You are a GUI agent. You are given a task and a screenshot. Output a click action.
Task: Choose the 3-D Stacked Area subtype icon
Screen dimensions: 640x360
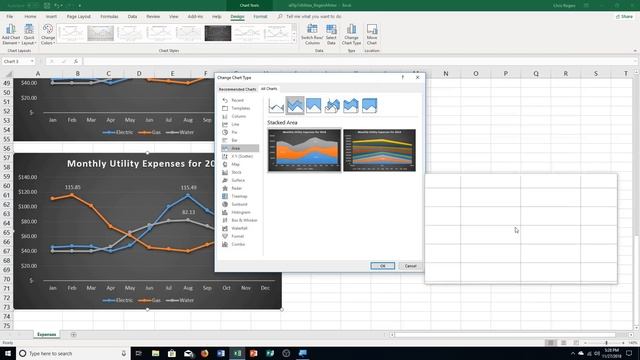coord(351,106)
